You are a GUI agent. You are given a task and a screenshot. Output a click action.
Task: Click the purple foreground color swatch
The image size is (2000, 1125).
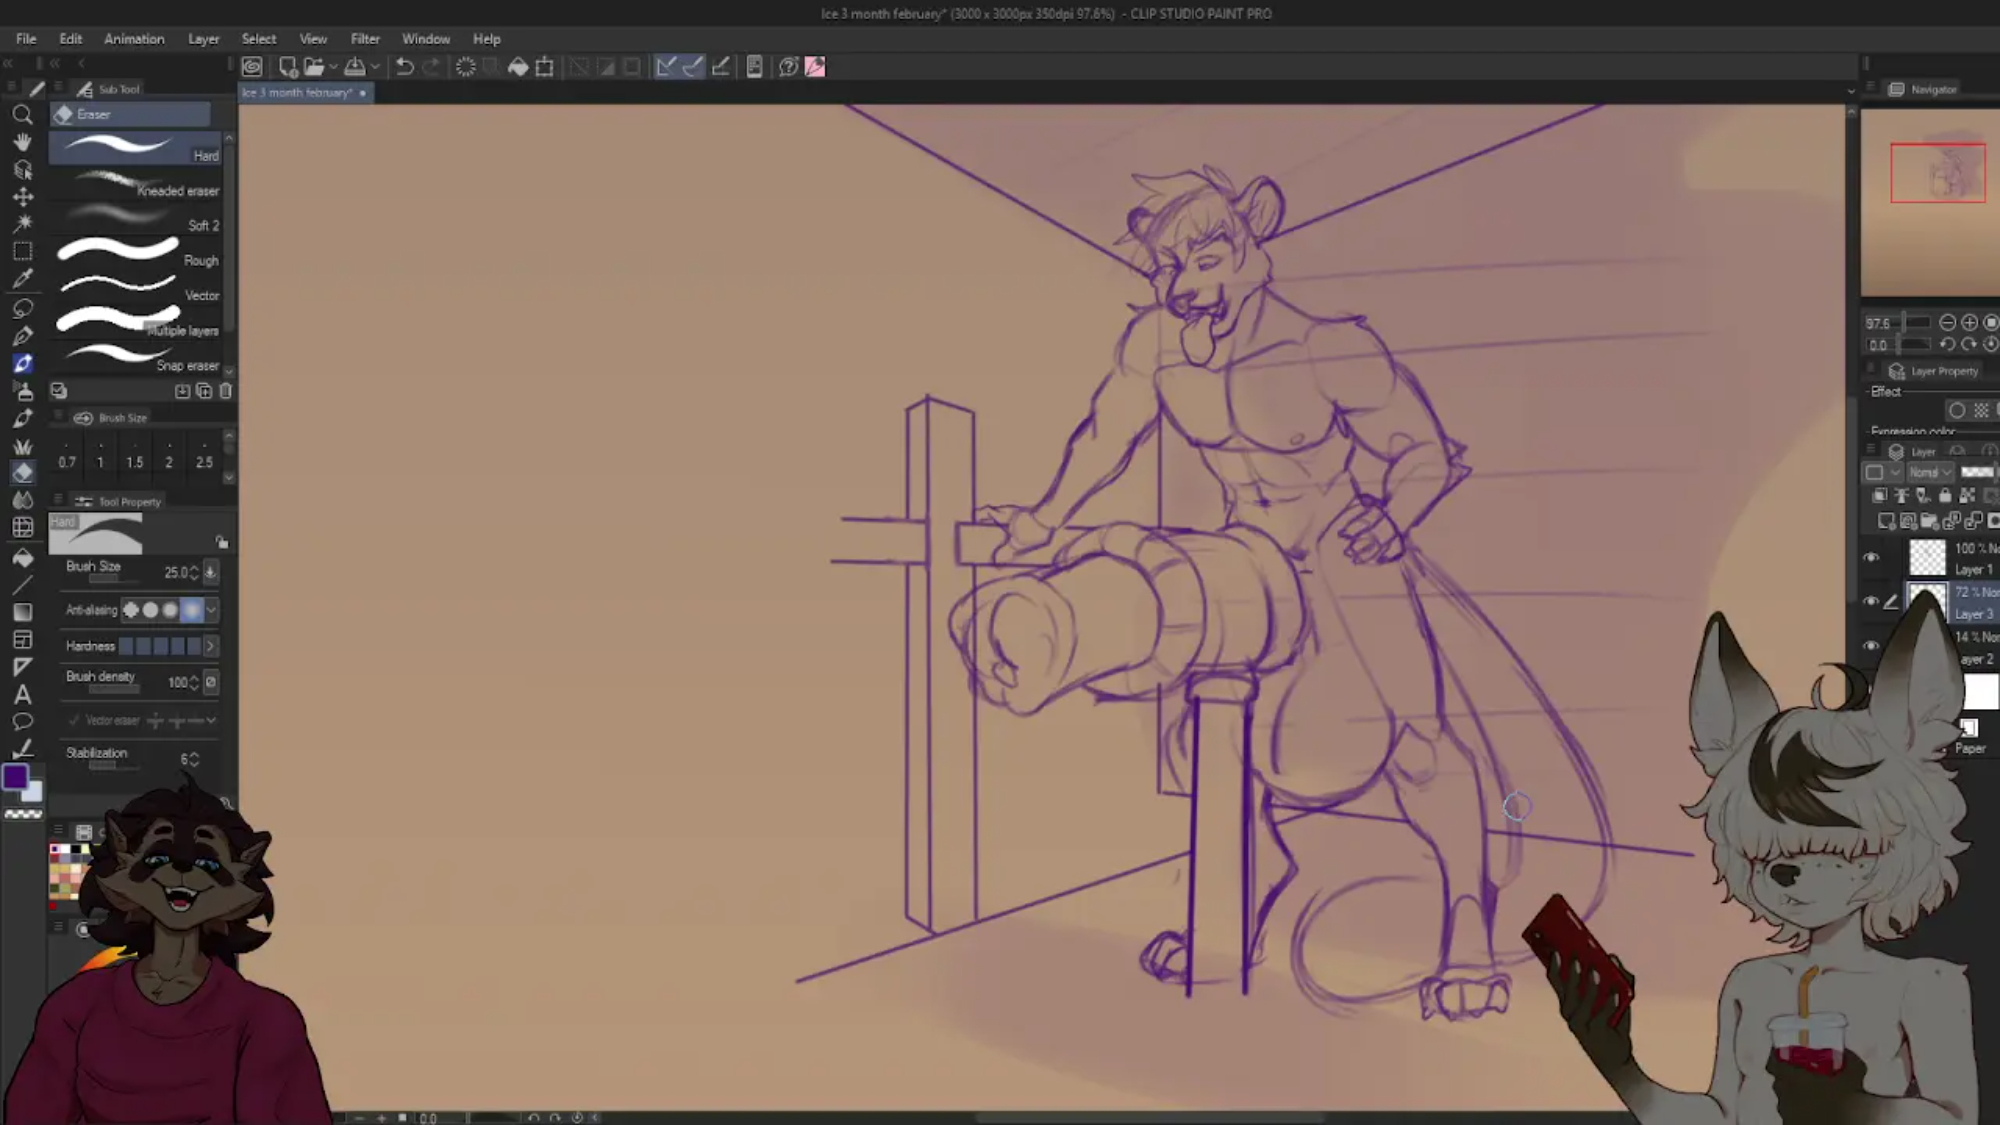coord(14,777)
